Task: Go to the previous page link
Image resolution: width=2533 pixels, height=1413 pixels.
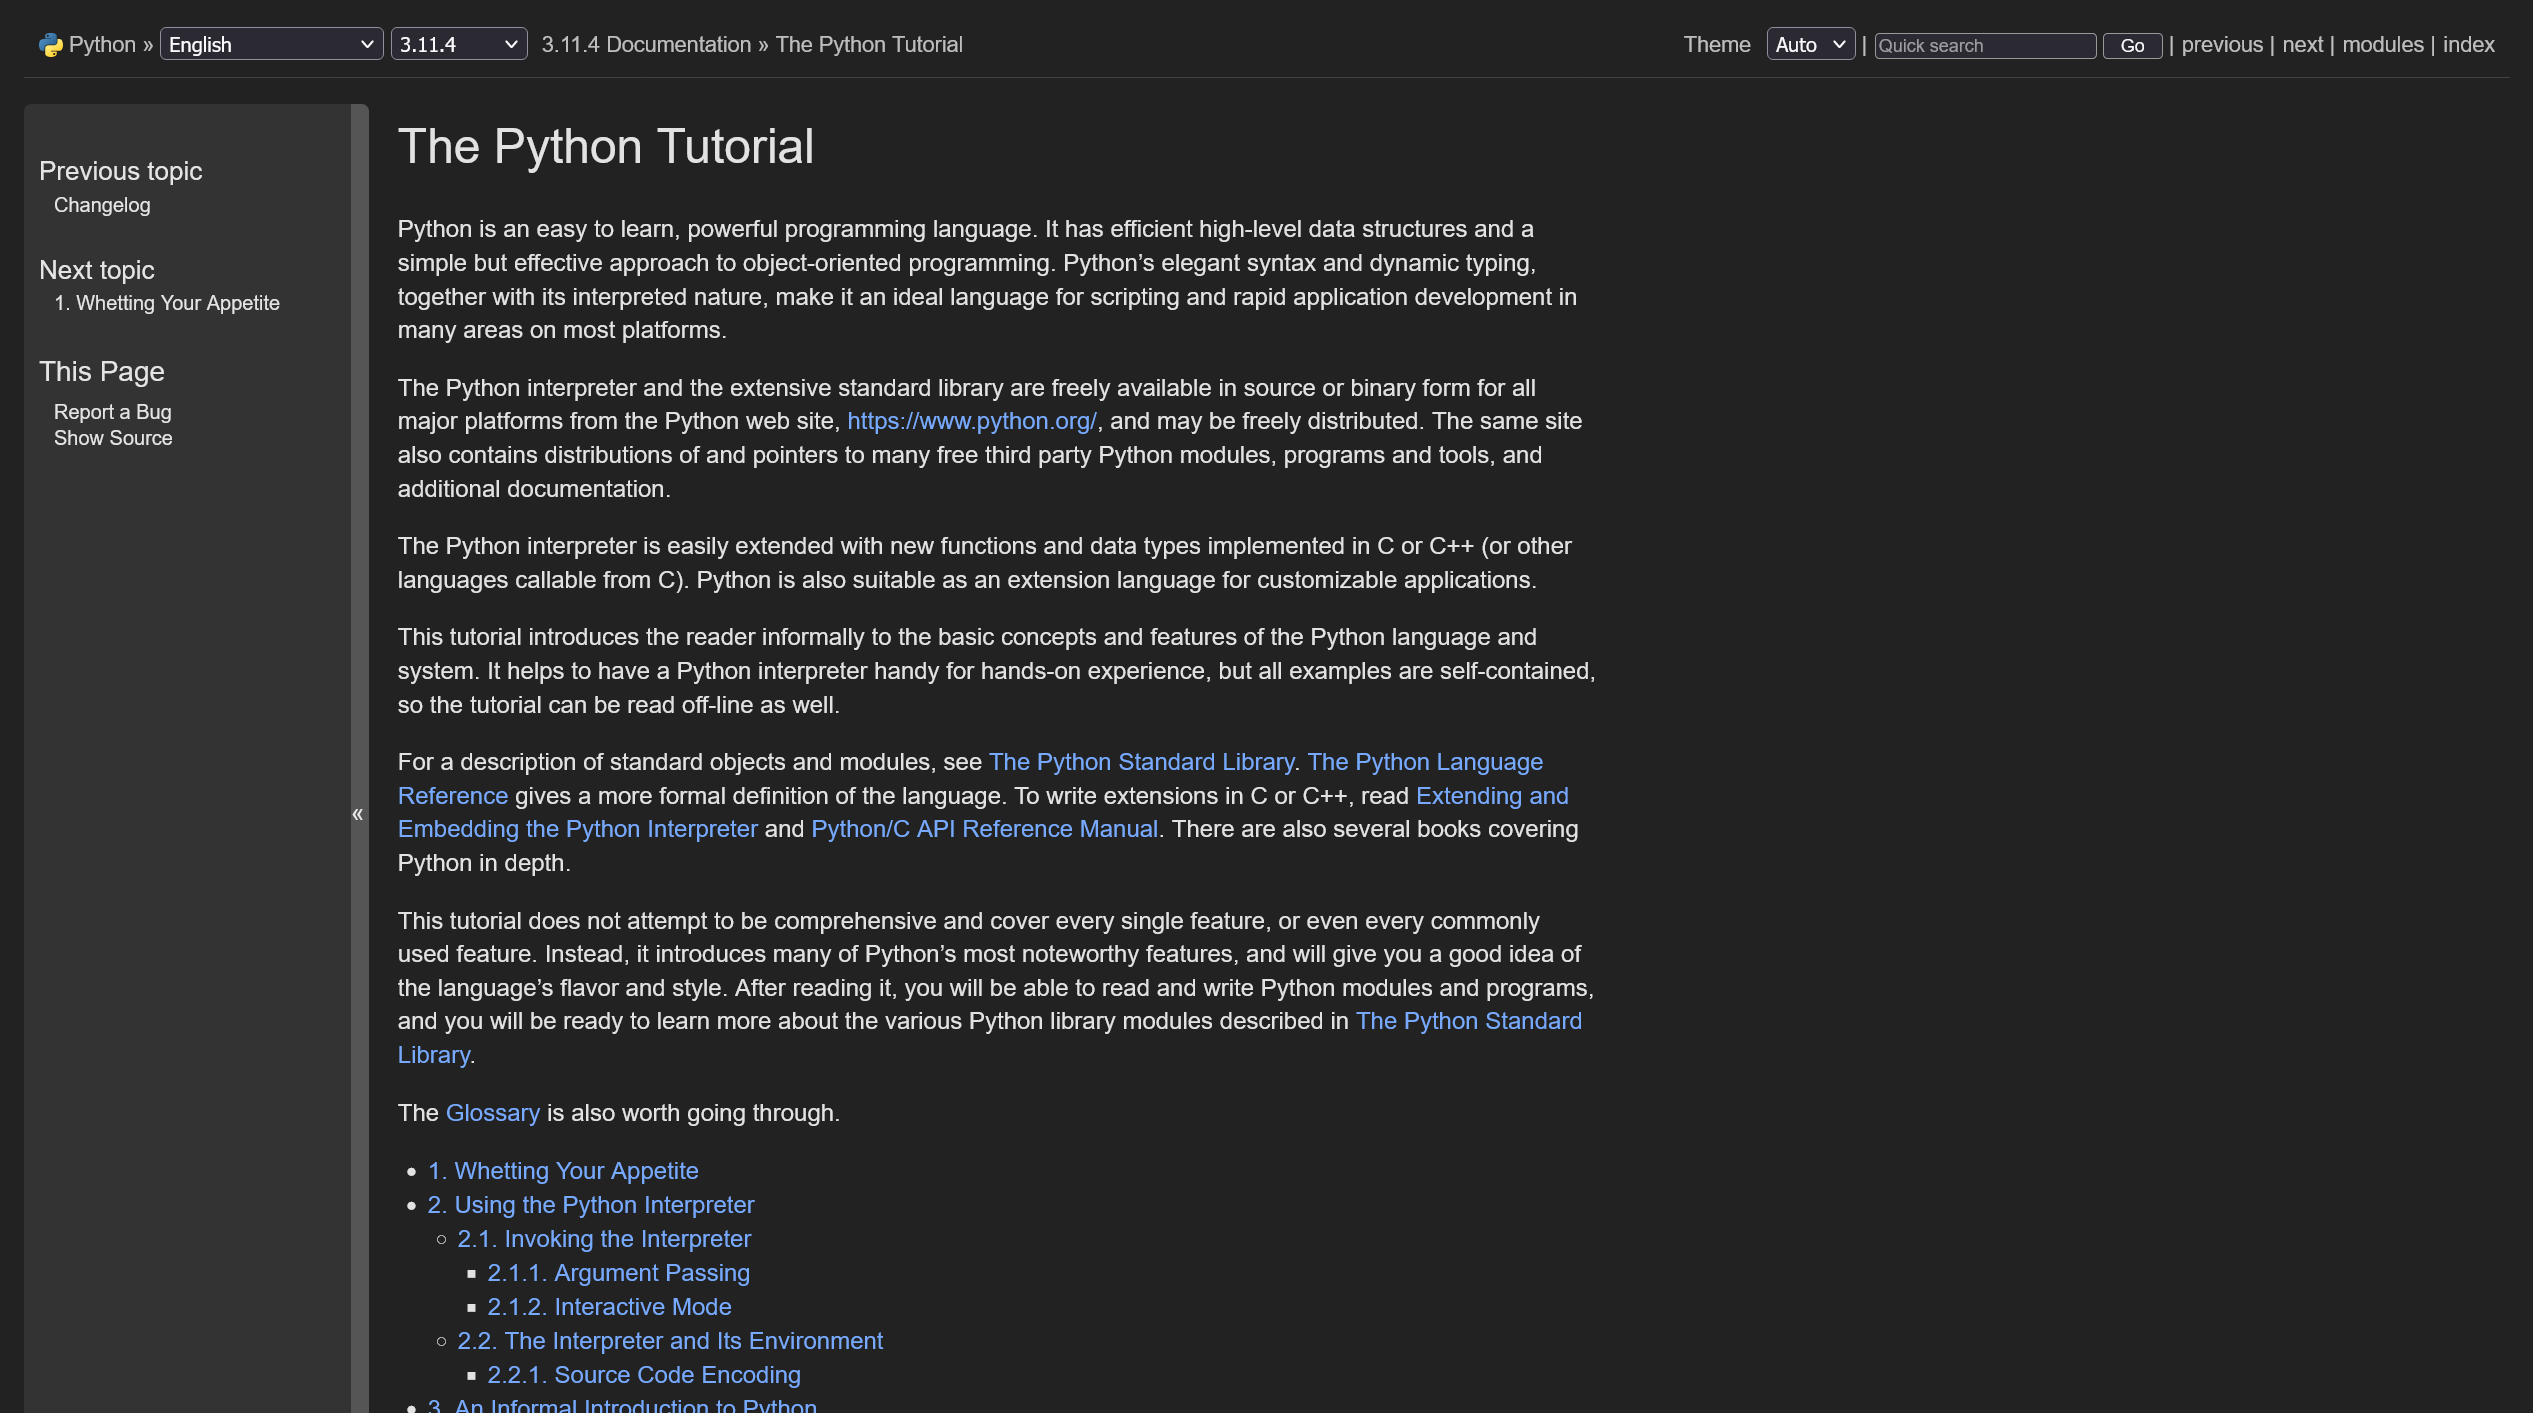Action: tap(2221, 45)
